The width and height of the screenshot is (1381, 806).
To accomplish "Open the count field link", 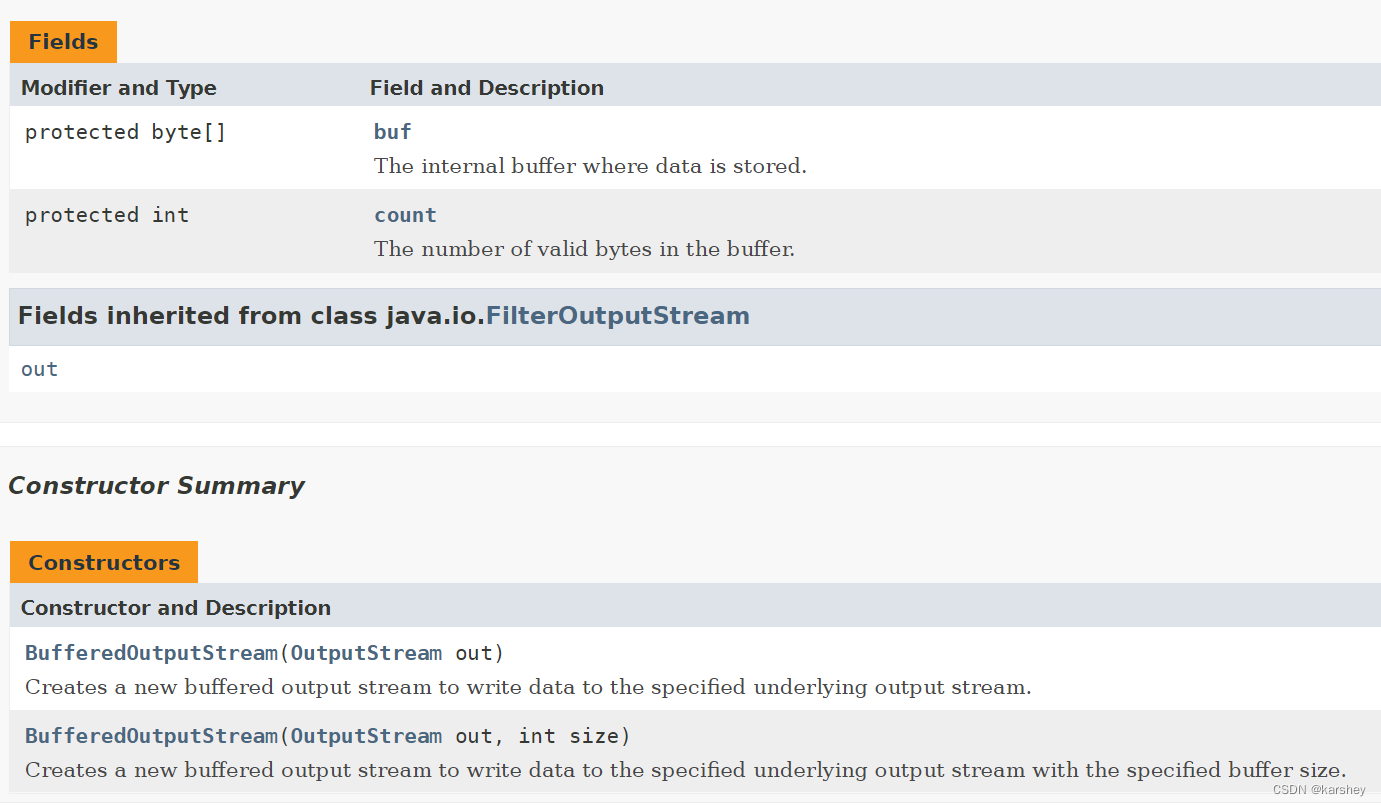I will coord(405,215).
